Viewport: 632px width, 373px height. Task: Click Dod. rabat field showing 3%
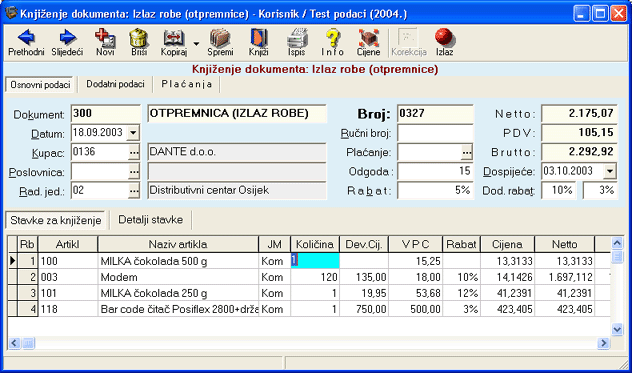600,190
